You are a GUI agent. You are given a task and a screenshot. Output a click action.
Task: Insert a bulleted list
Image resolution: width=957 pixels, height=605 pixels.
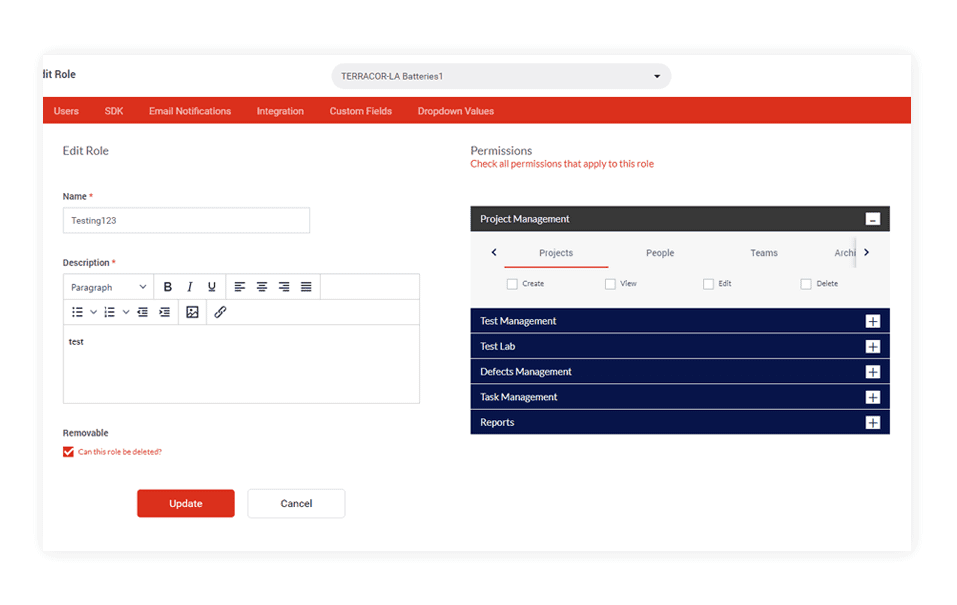(x=78, y=312)
